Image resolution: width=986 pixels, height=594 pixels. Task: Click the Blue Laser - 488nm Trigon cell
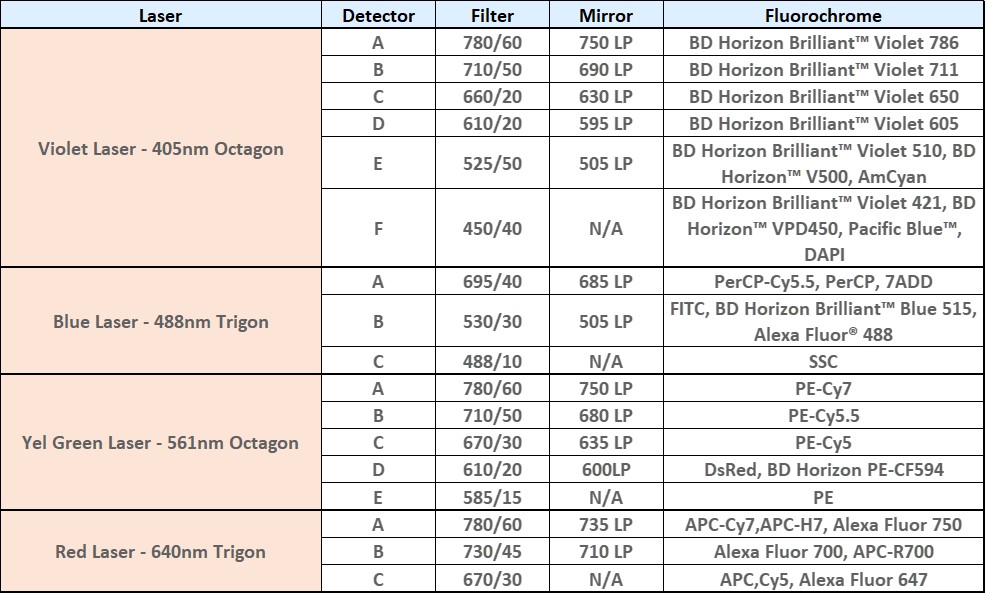click(x=161, y=322)
